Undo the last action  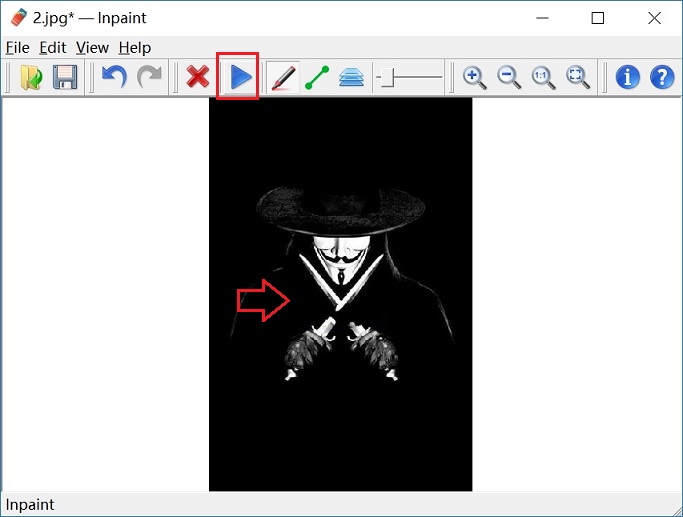click(114, 77)
